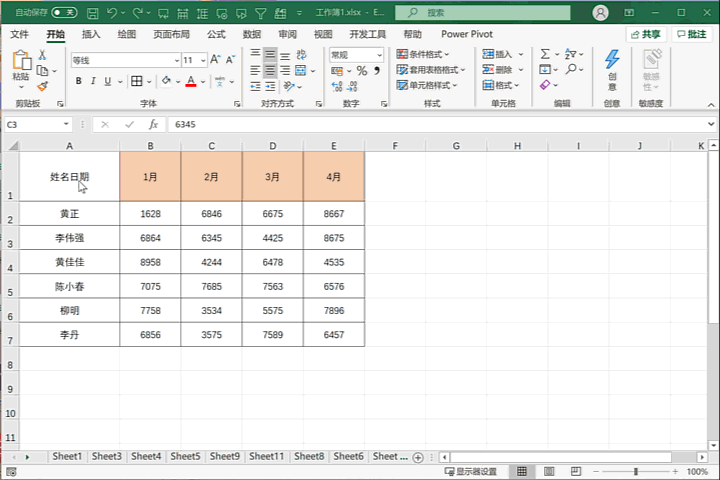Apply percent style to cell
The image size is (720, 480).
[x=362, y=71]
